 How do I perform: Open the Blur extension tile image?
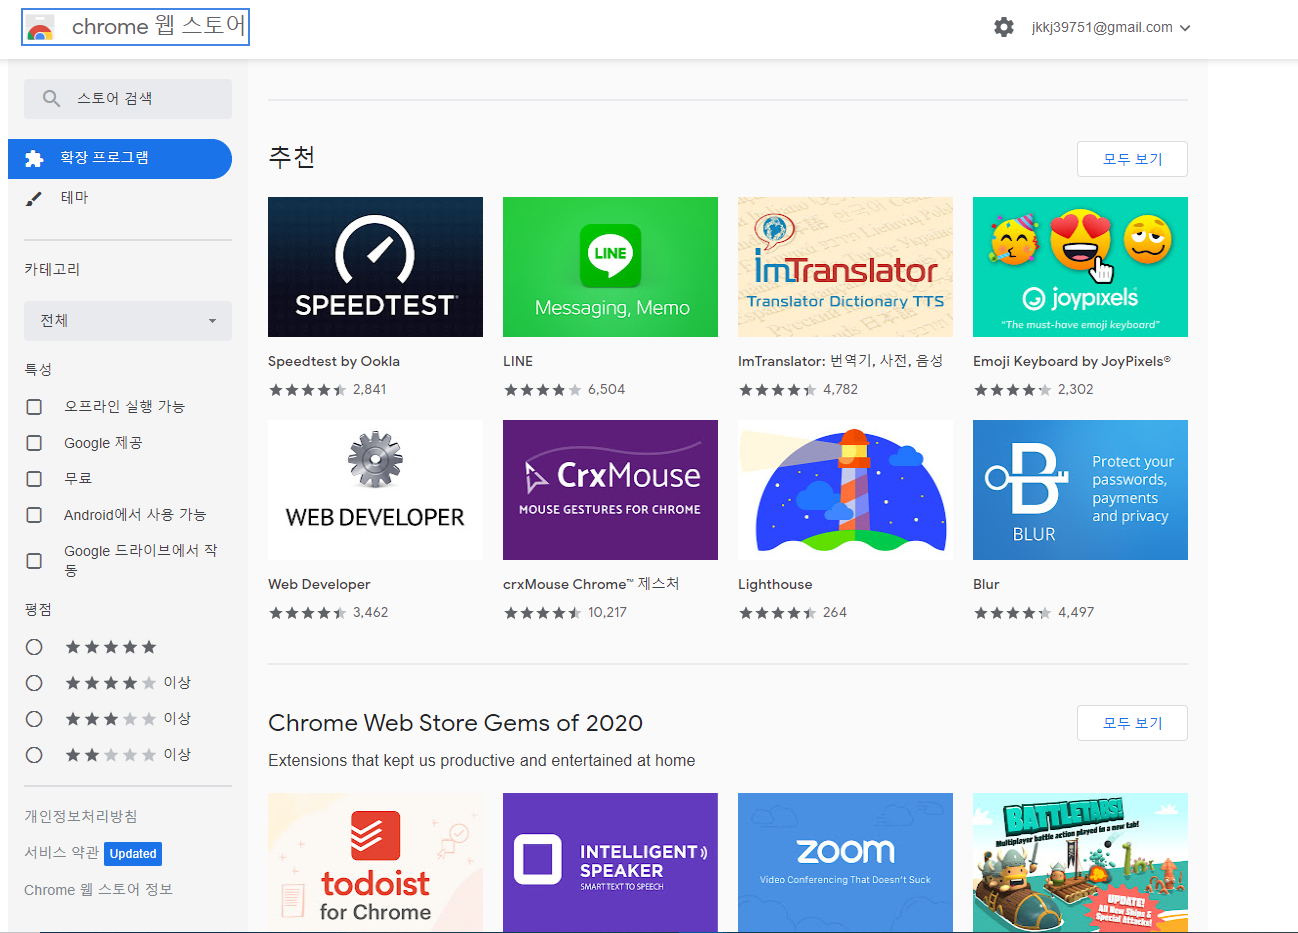click(1080, 490)
